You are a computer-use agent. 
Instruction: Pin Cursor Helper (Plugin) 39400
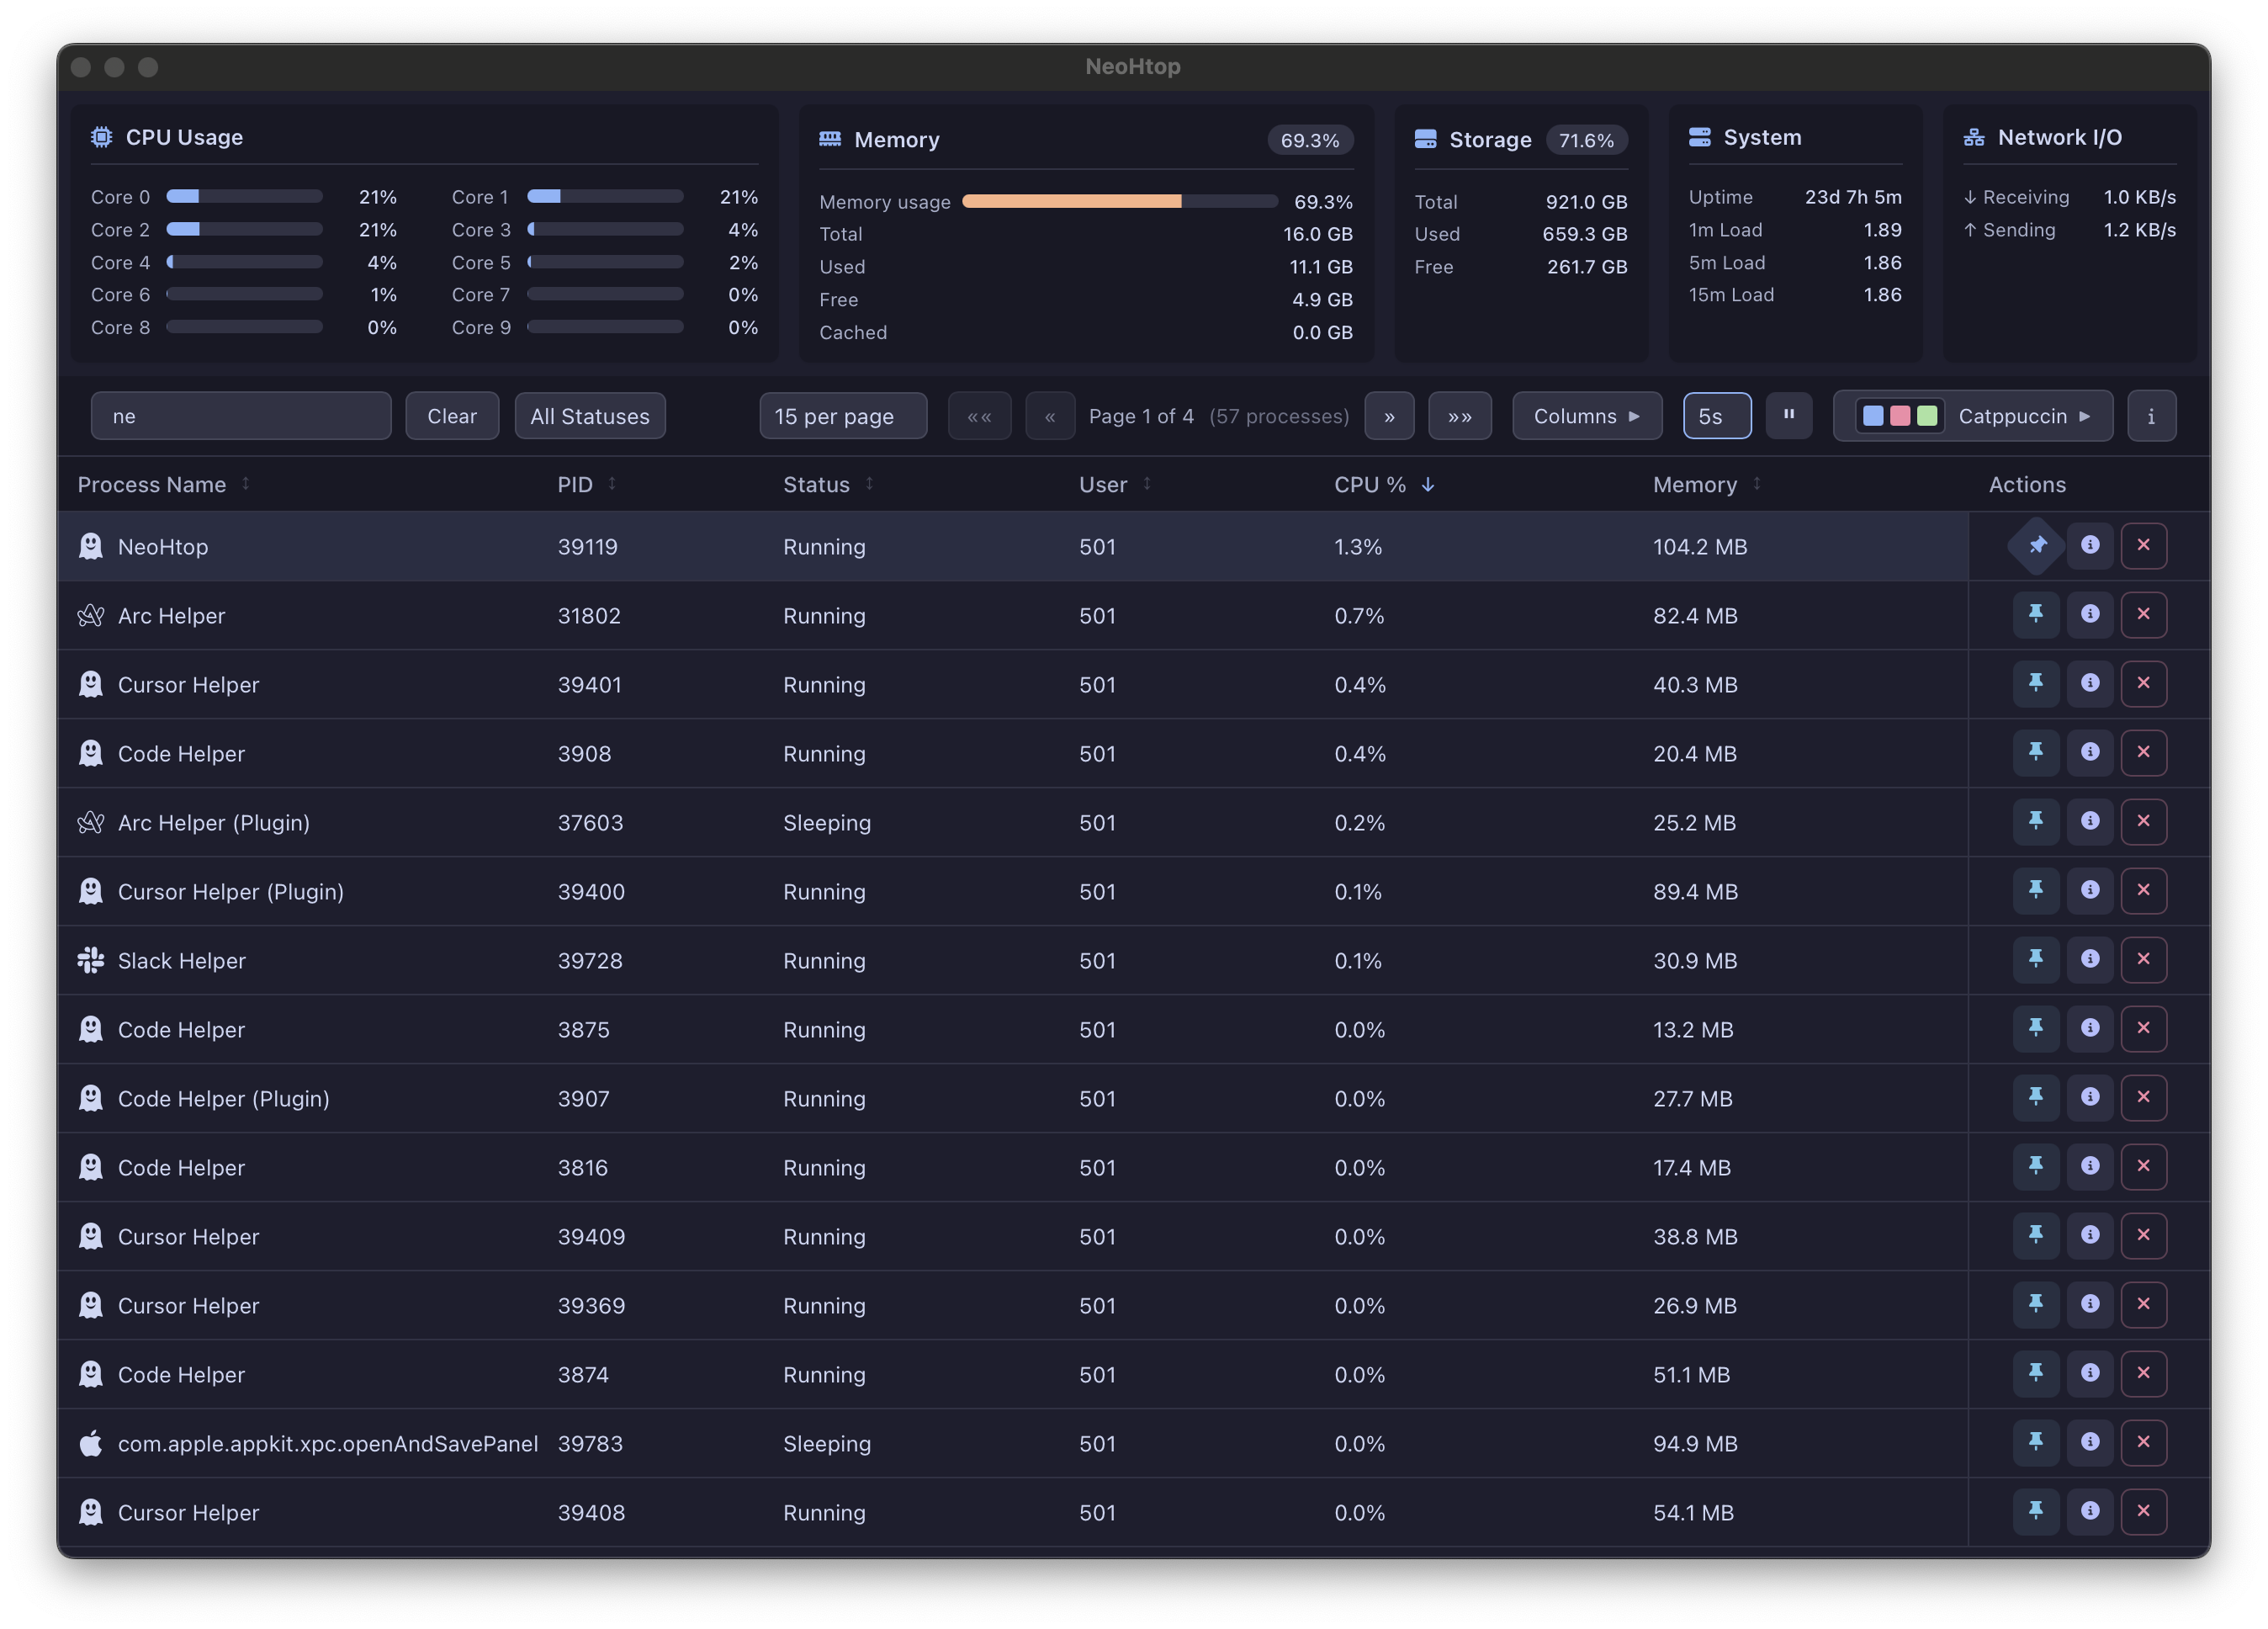[x=2036, y=891]
